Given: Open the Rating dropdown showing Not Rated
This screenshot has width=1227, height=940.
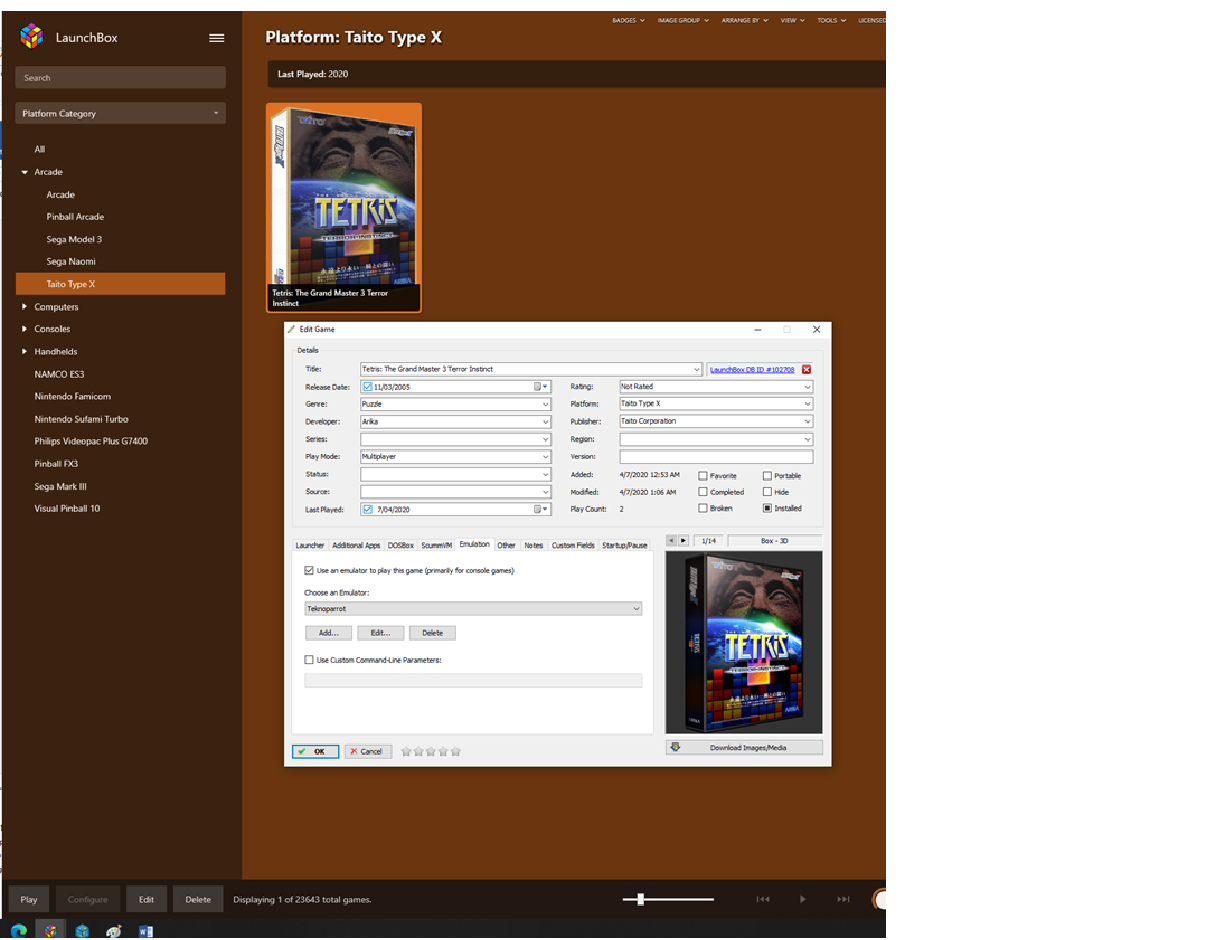Looking at the screenshot, I should [716, 386].
